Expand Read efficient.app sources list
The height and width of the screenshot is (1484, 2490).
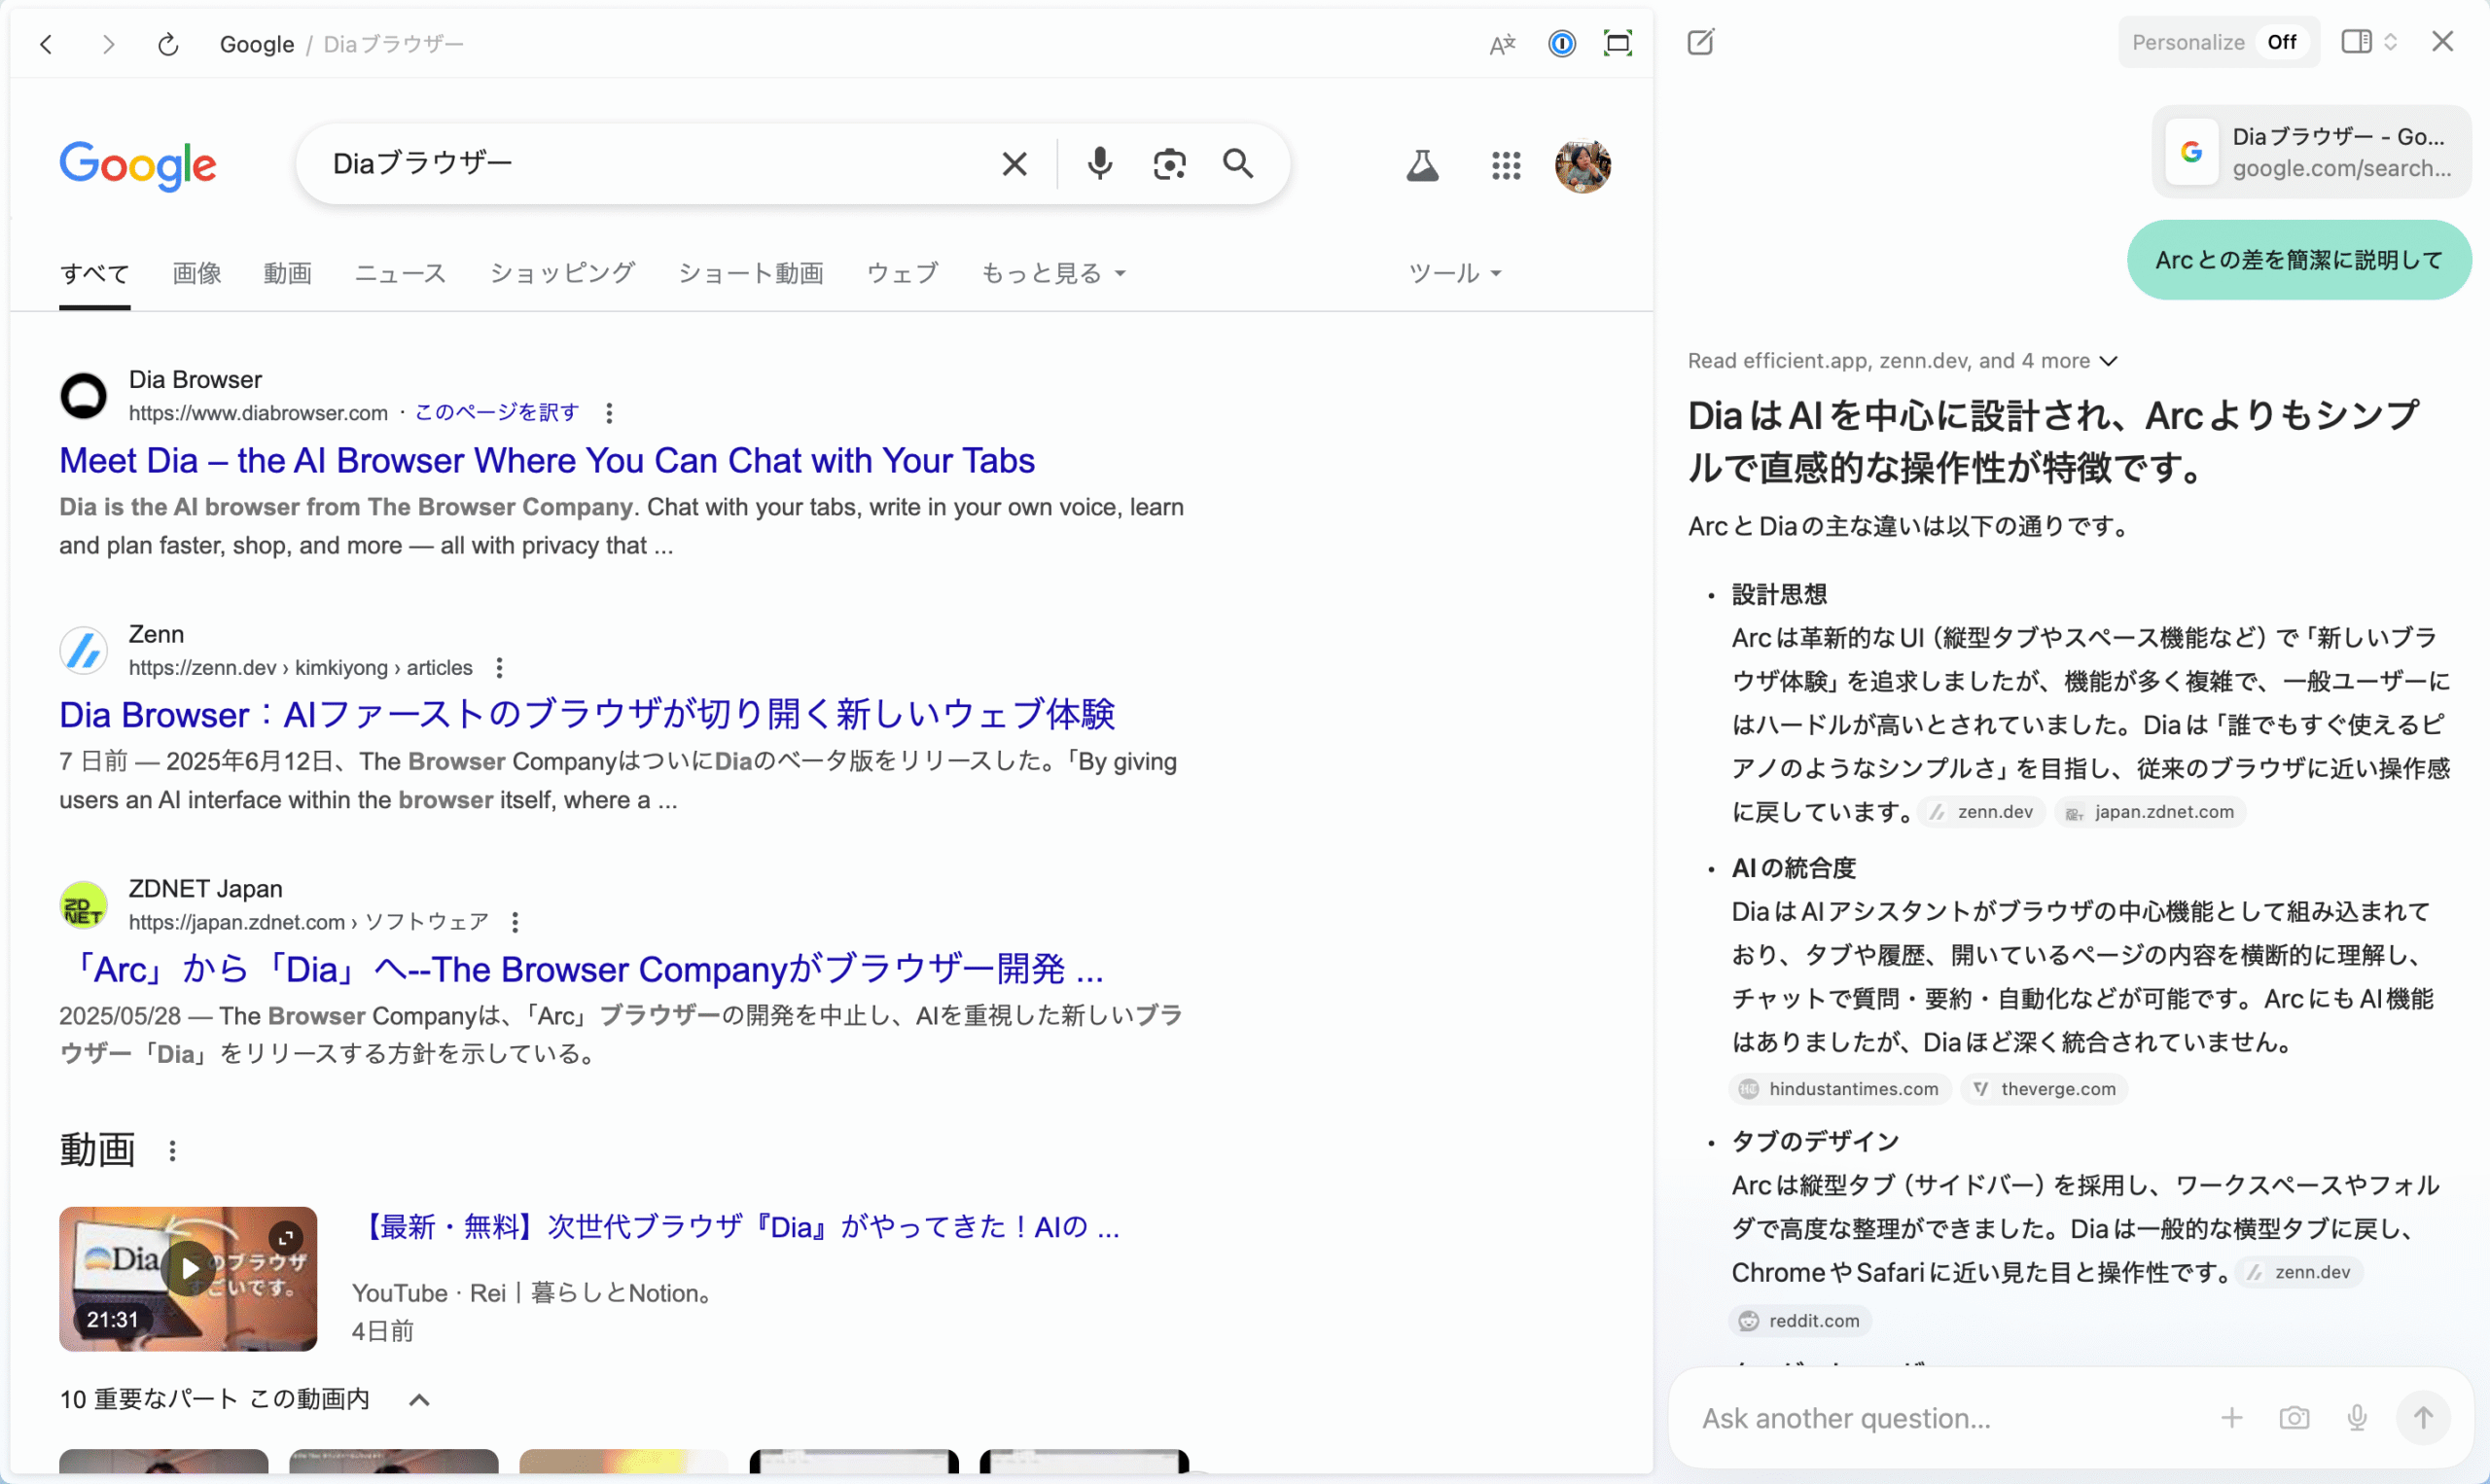1902,360
